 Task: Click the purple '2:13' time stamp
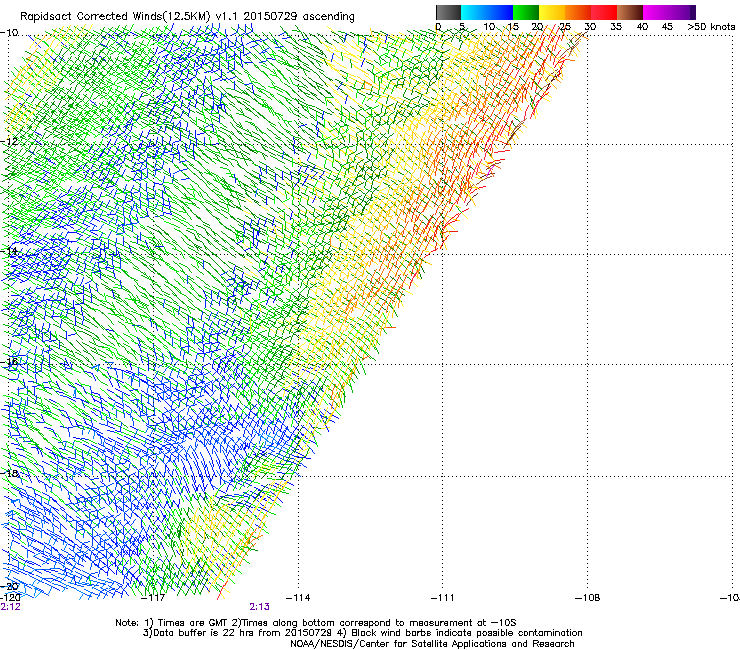click(x=260, y=607)
